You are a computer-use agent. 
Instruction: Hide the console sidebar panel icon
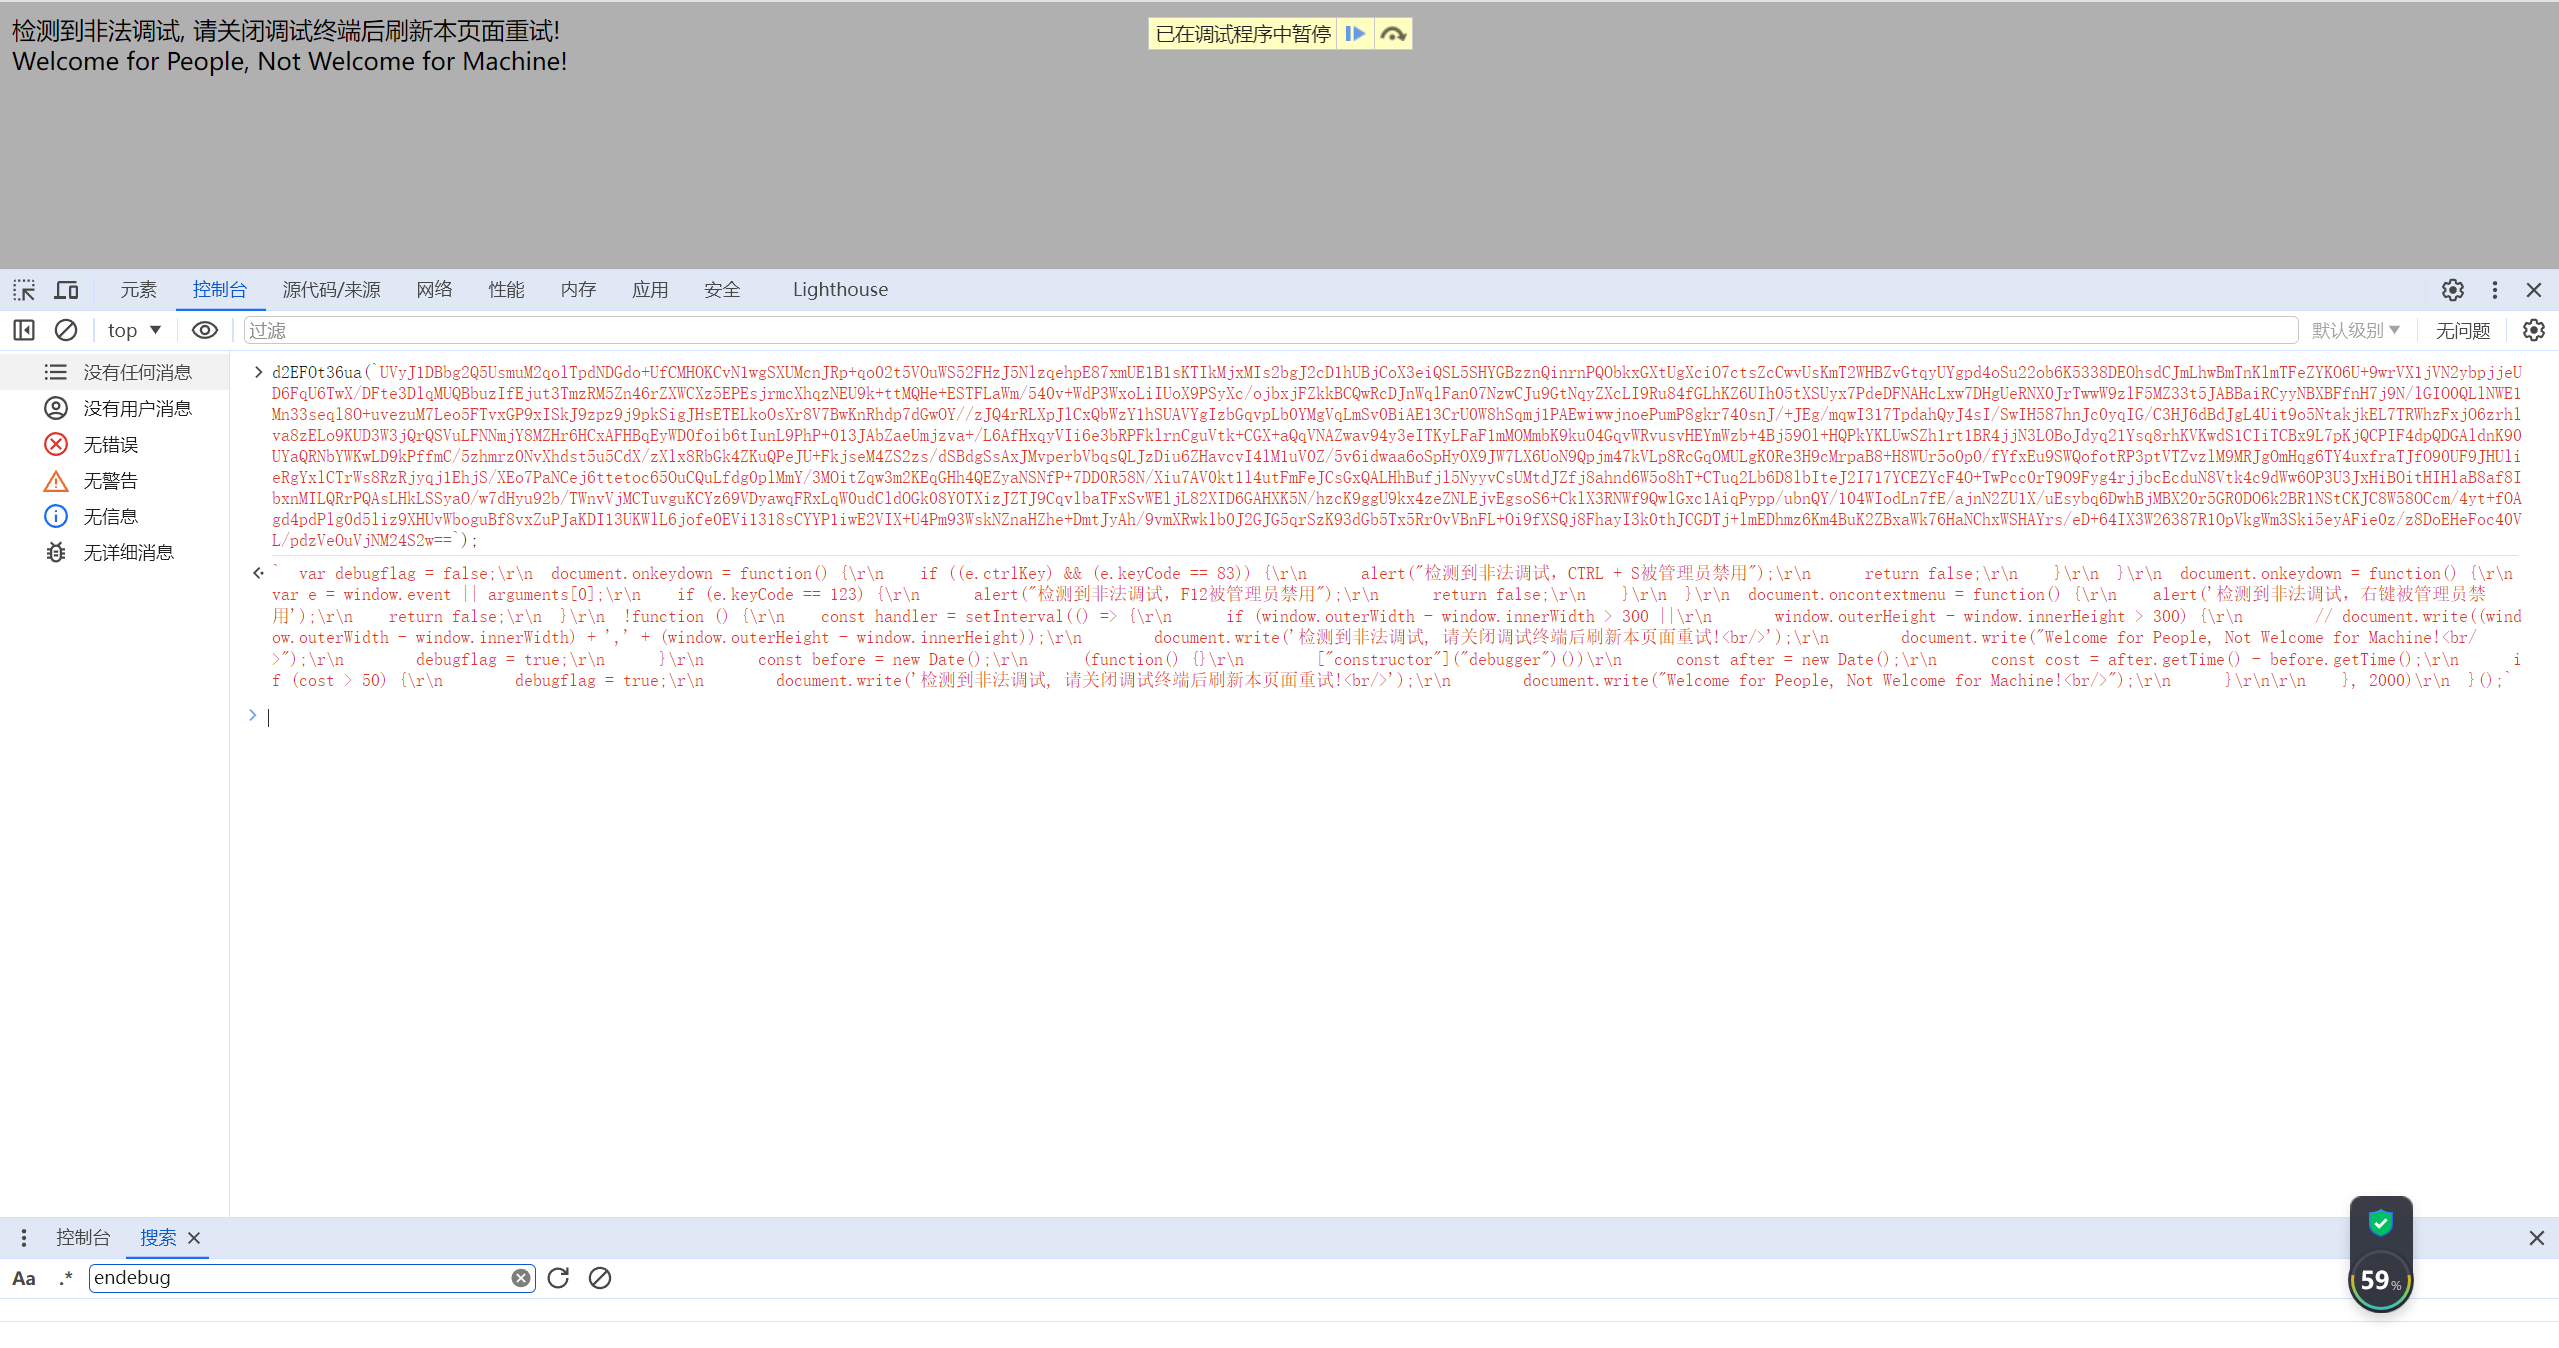pos(24,330)
